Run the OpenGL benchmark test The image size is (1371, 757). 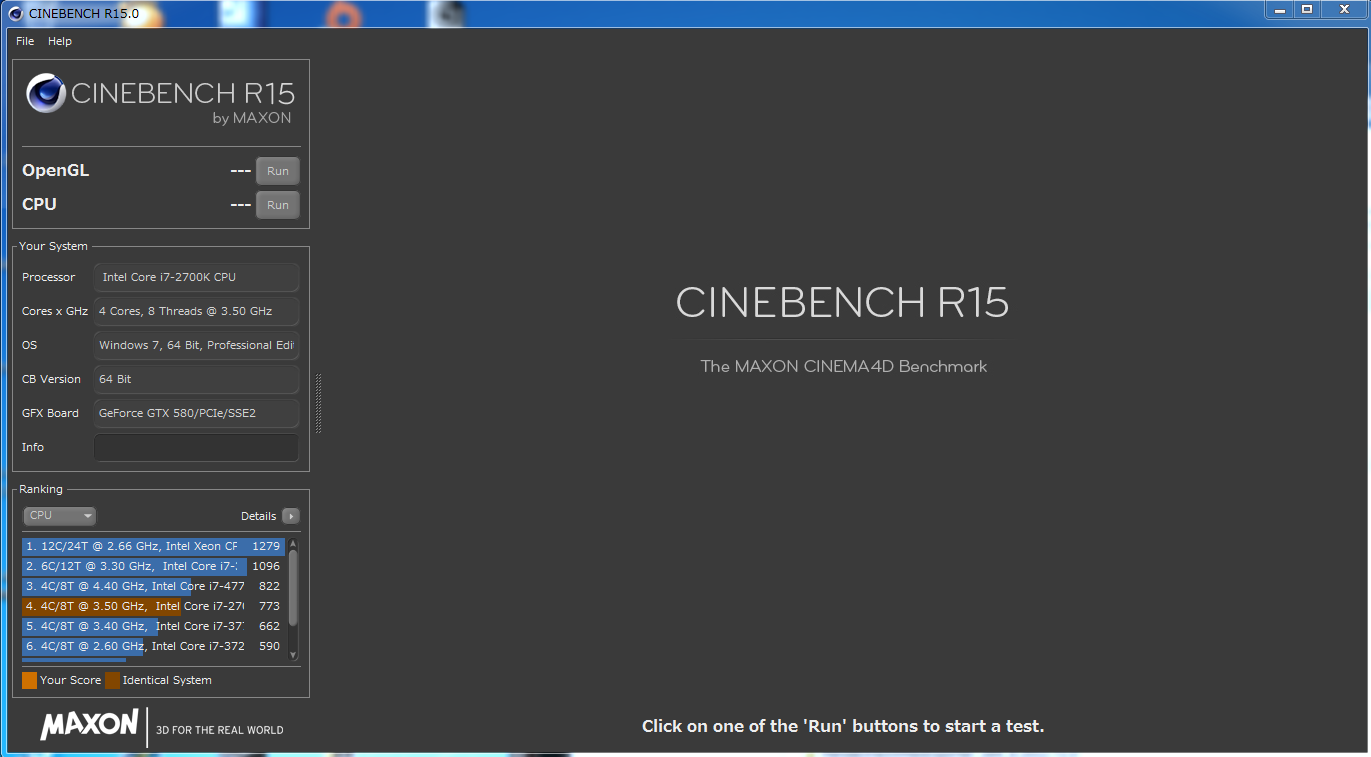click(278, 171)
